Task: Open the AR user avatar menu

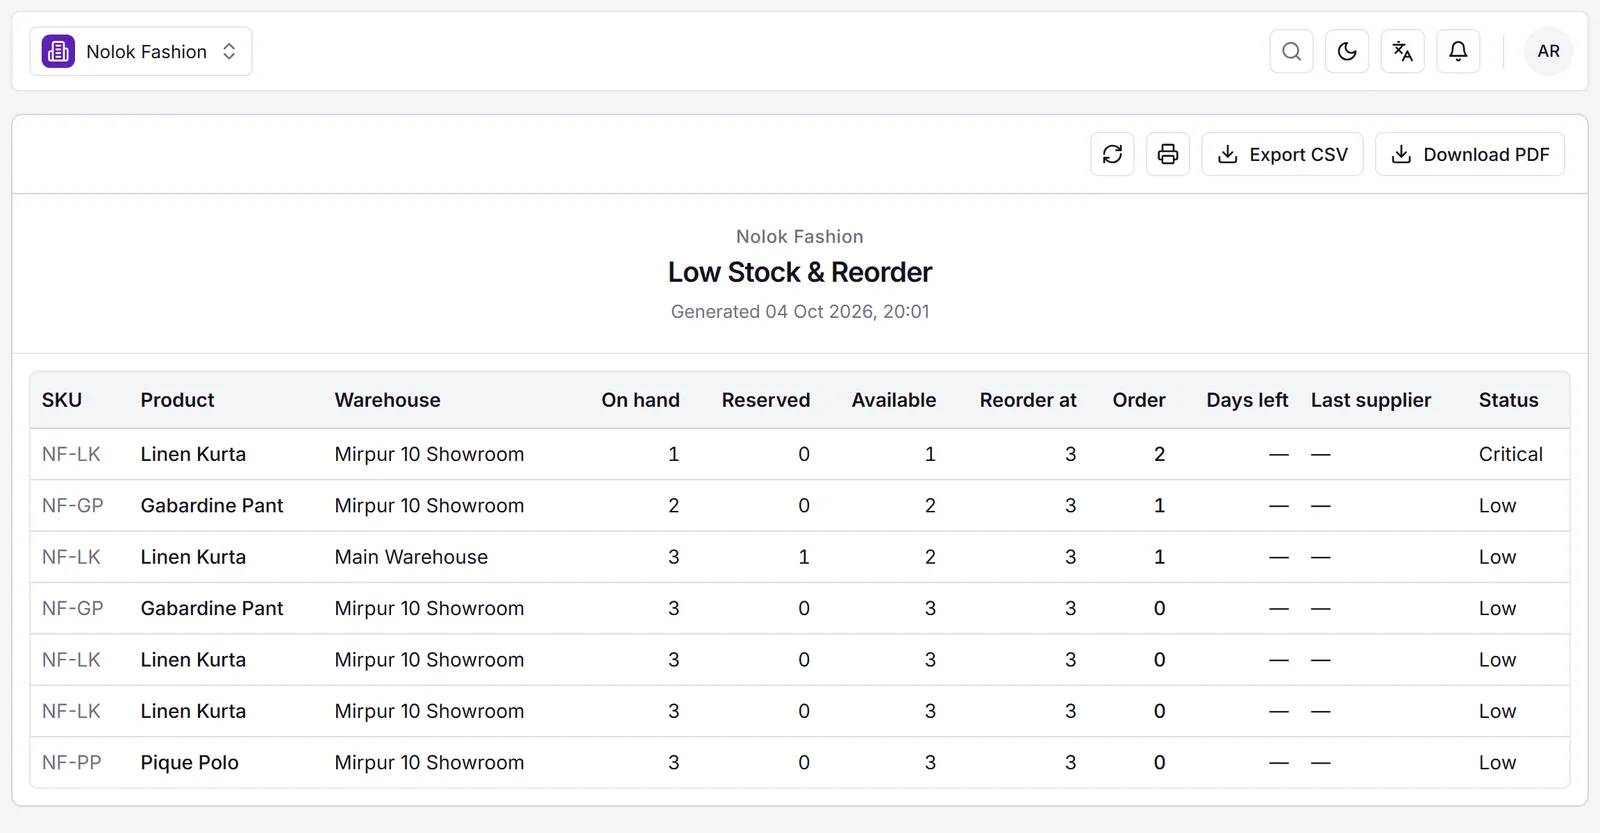Action: coord(1548,51)
